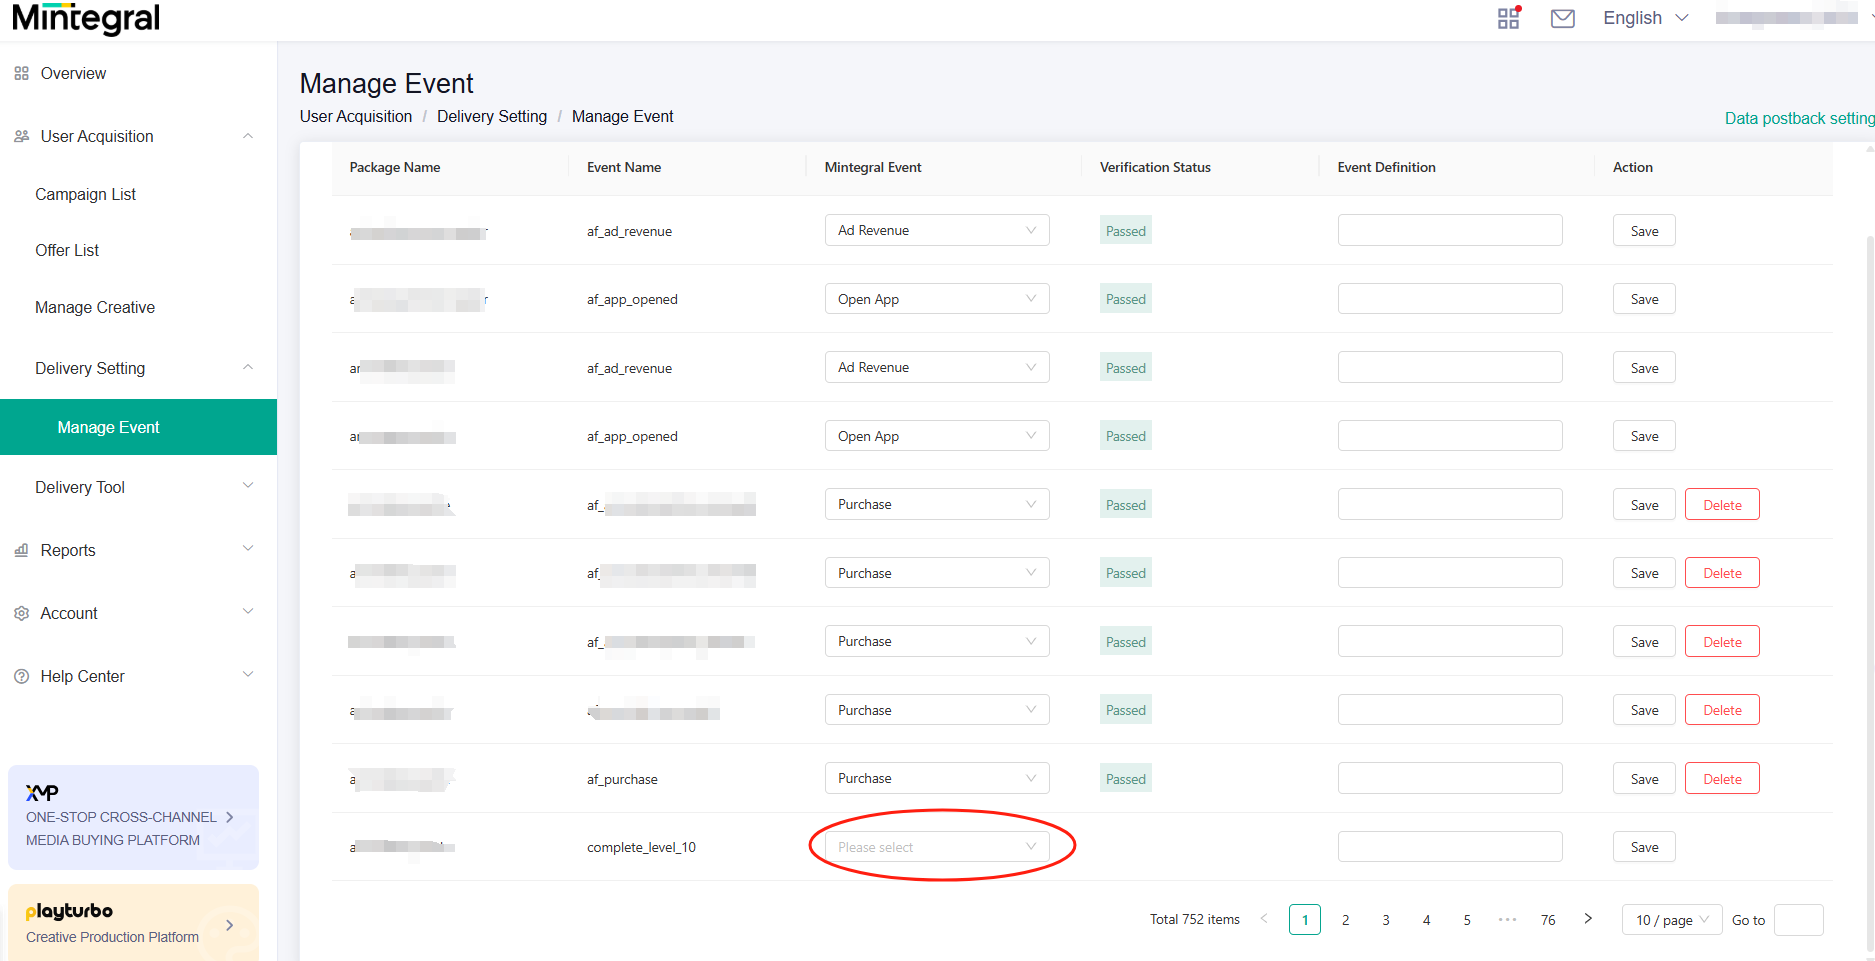
Task: Save the complete_level_10 event row
Action: tap(1644, 847)
